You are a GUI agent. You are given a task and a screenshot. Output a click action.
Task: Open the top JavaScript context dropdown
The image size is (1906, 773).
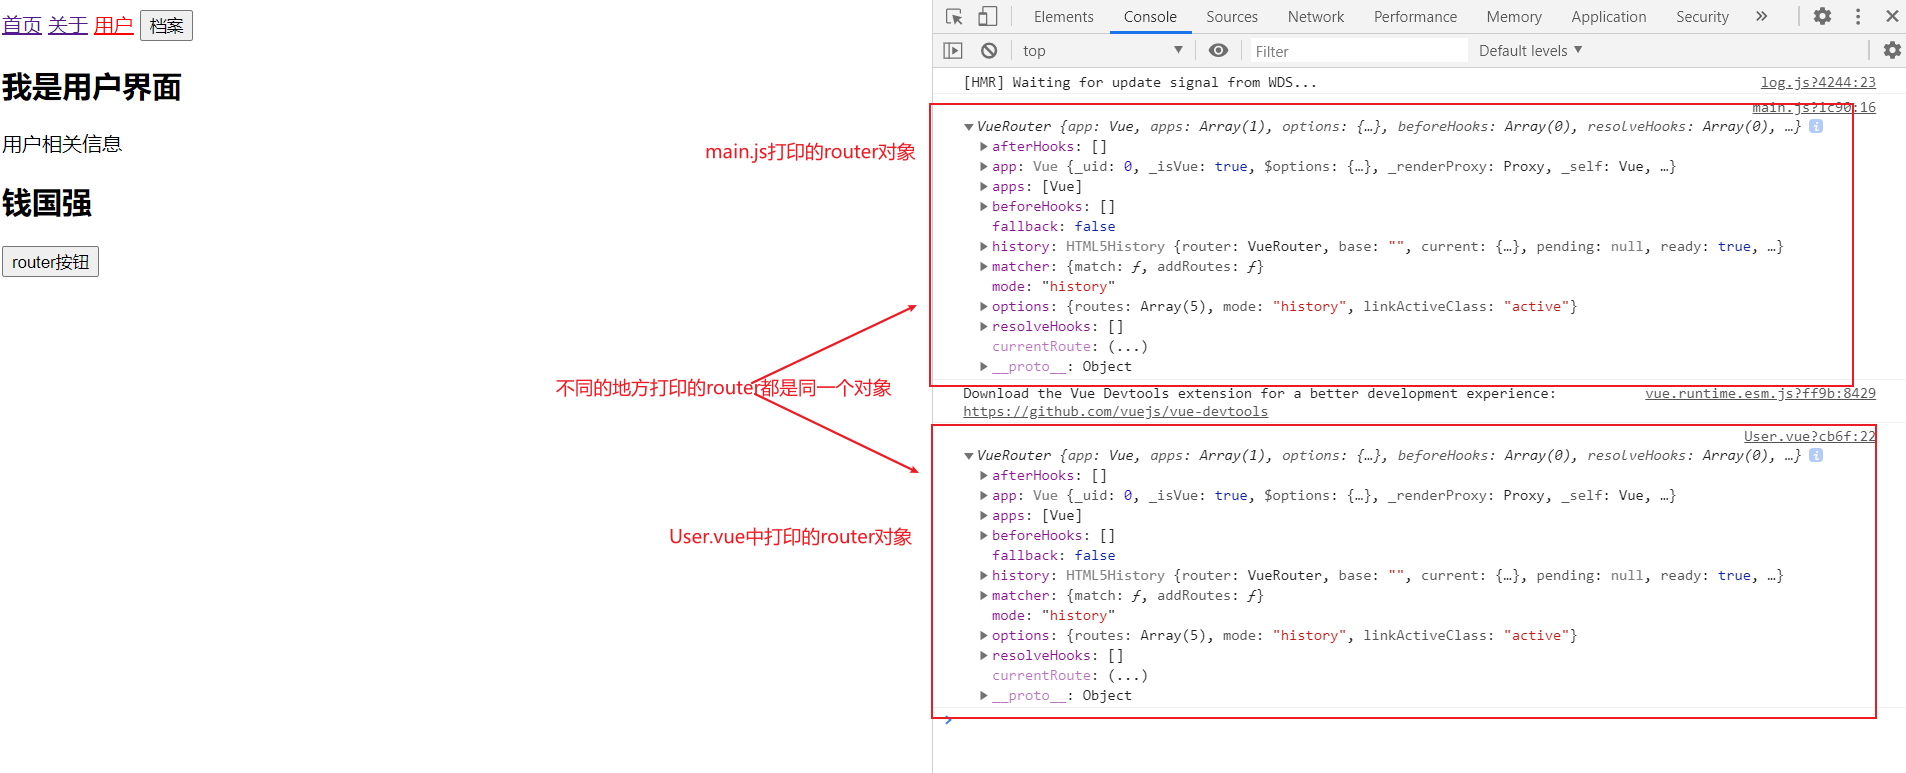click(1102, 50)
